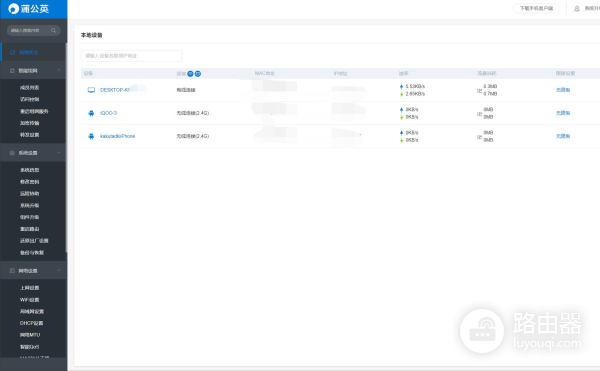Open 局域网设置 in the sidebar
The height and width of the screenshot is (371, 600).
32,311
